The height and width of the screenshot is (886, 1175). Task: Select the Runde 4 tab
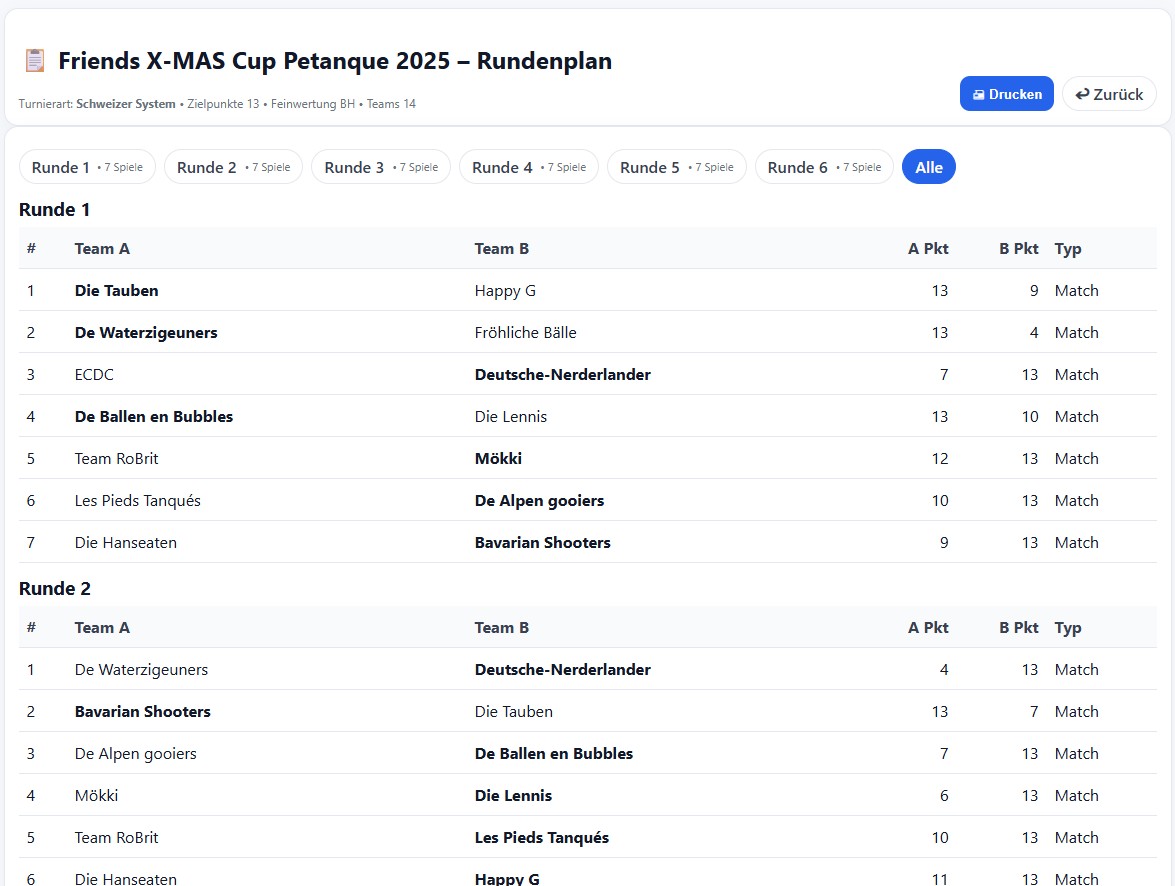click(x=528, y=167)
